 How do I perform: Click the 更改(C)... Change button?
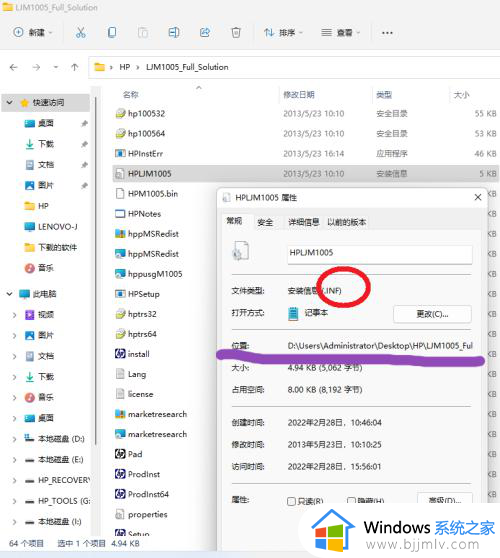(432, 314)
